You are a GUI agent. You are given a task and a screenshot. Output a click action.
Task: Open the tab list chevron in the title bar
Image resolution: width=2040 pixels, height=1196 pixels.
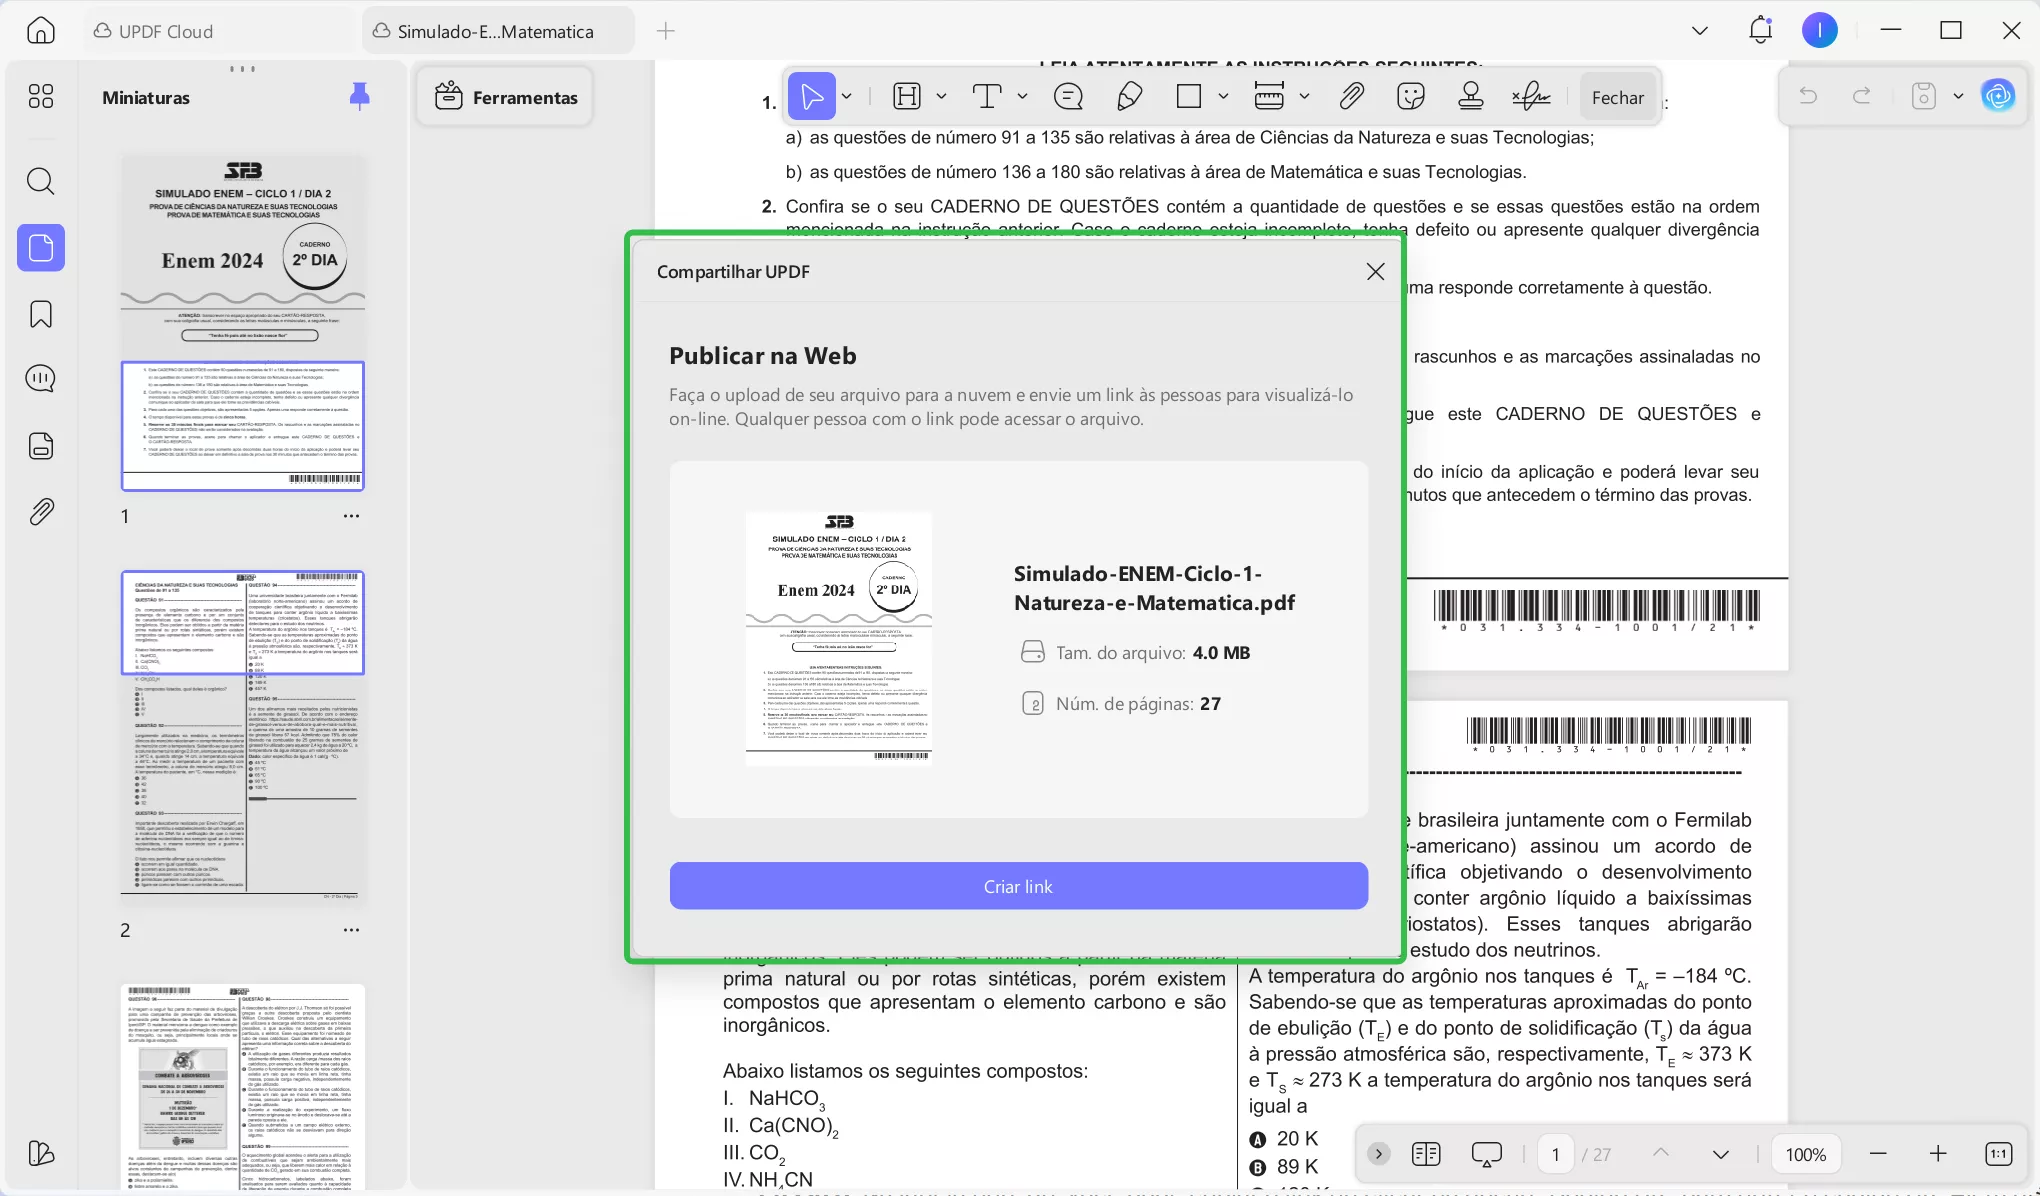(x=1699, y=31)
